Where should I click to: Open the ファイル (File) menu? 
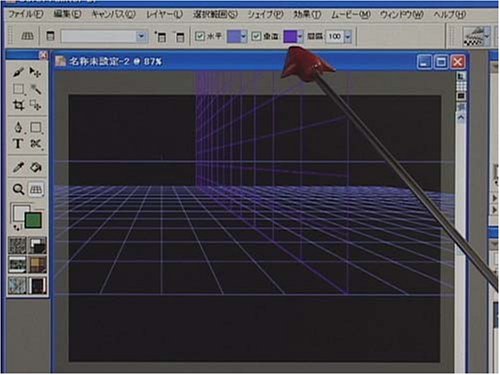pyautogui.click(x=26, y=14)
